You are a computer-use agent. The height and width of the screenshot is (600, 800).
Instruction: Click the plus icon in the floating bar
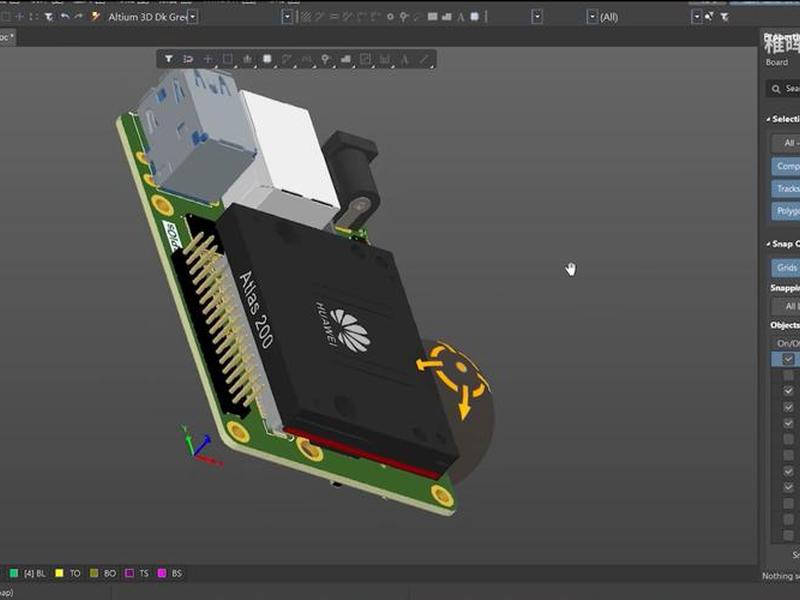tap(208, 59)
